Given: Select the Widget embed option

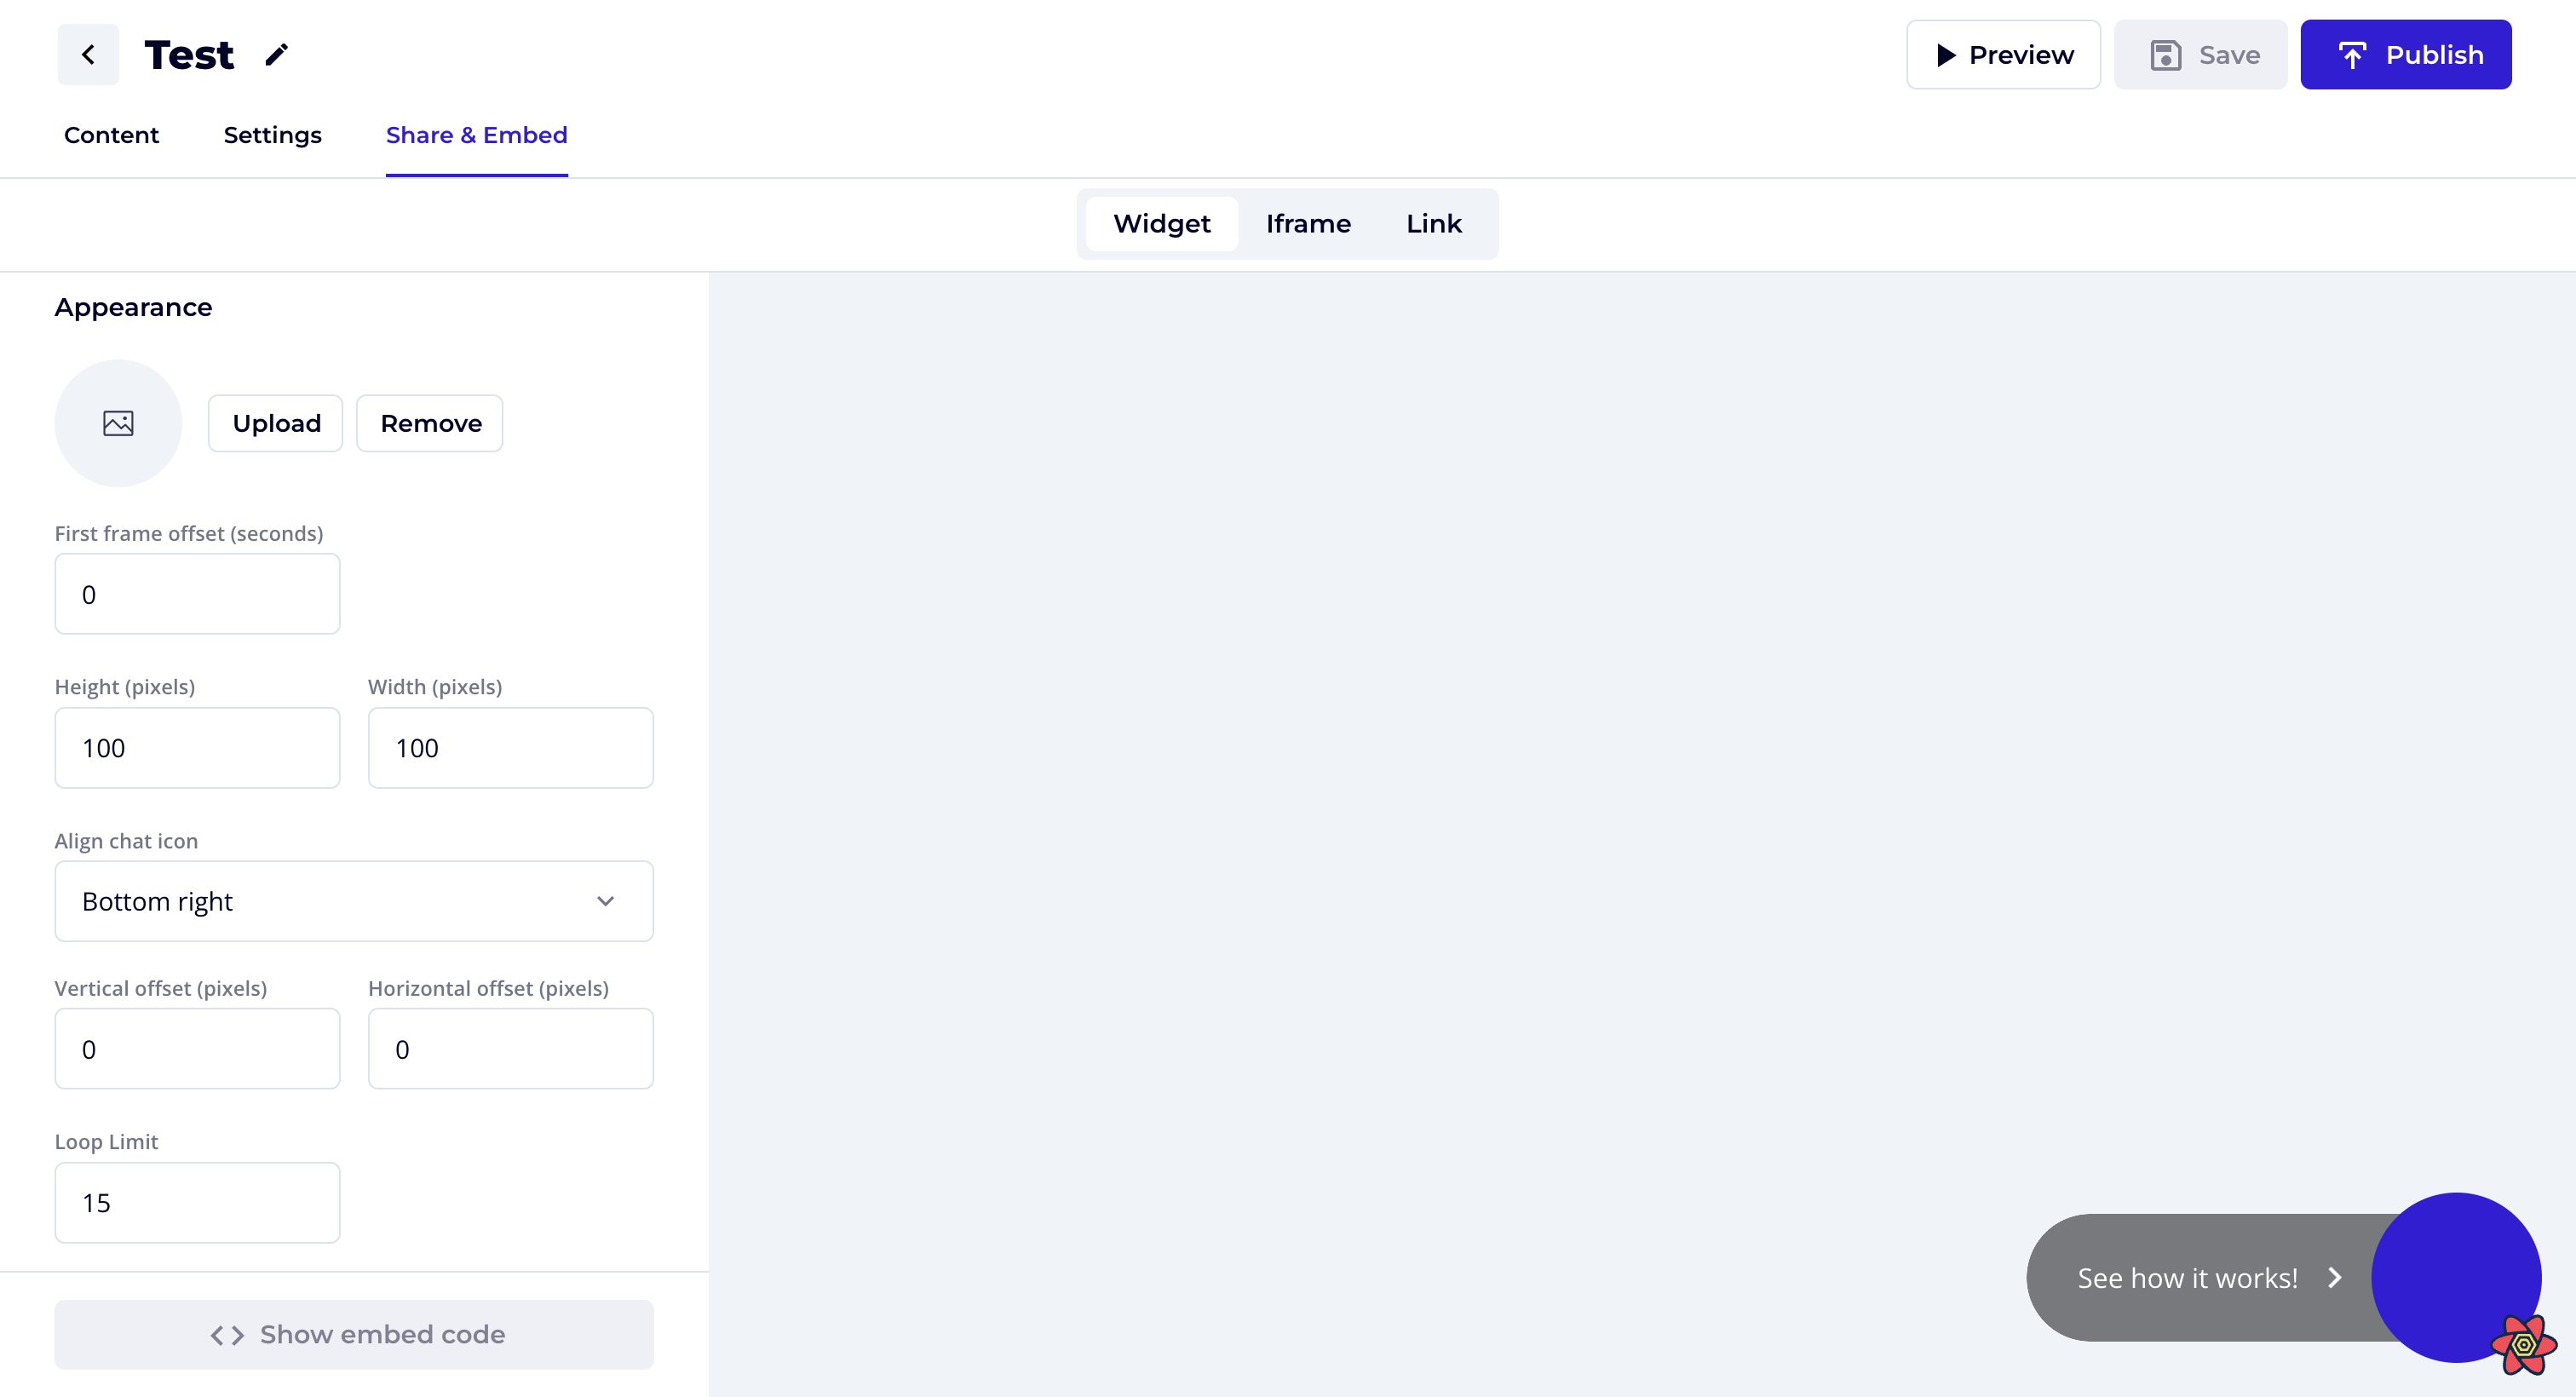Looking at the screenshot, I should 1161,224.
